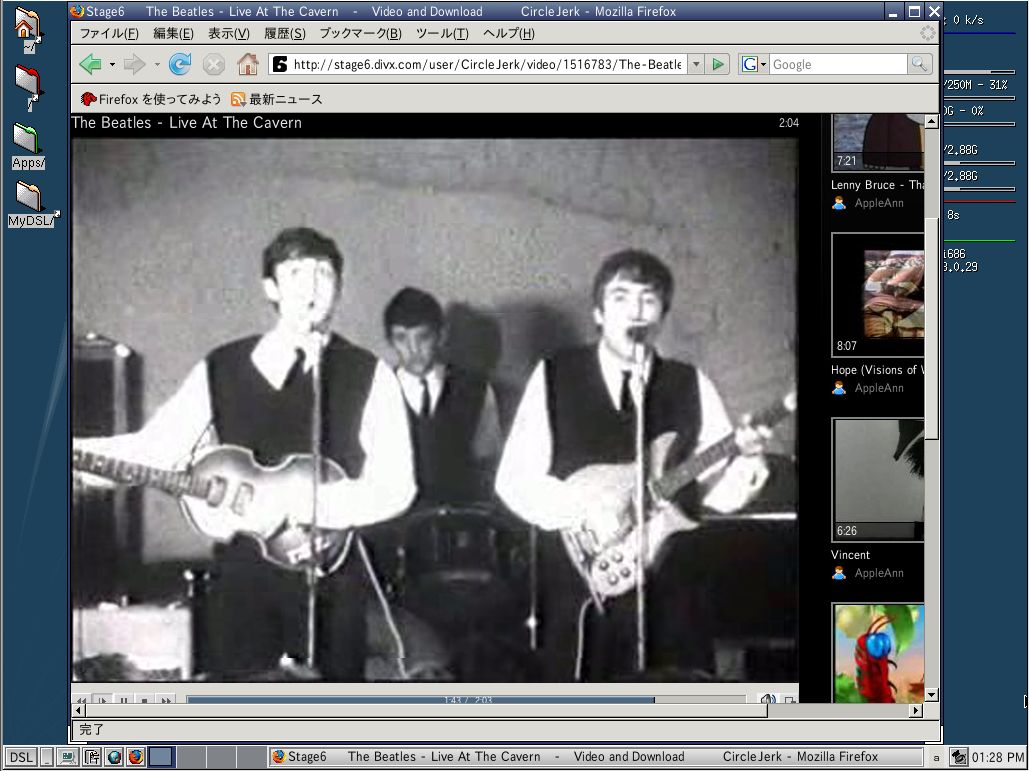Click the Beatles video playing area
Screen dimensions: 1029x771
click(x=435, y=410)
